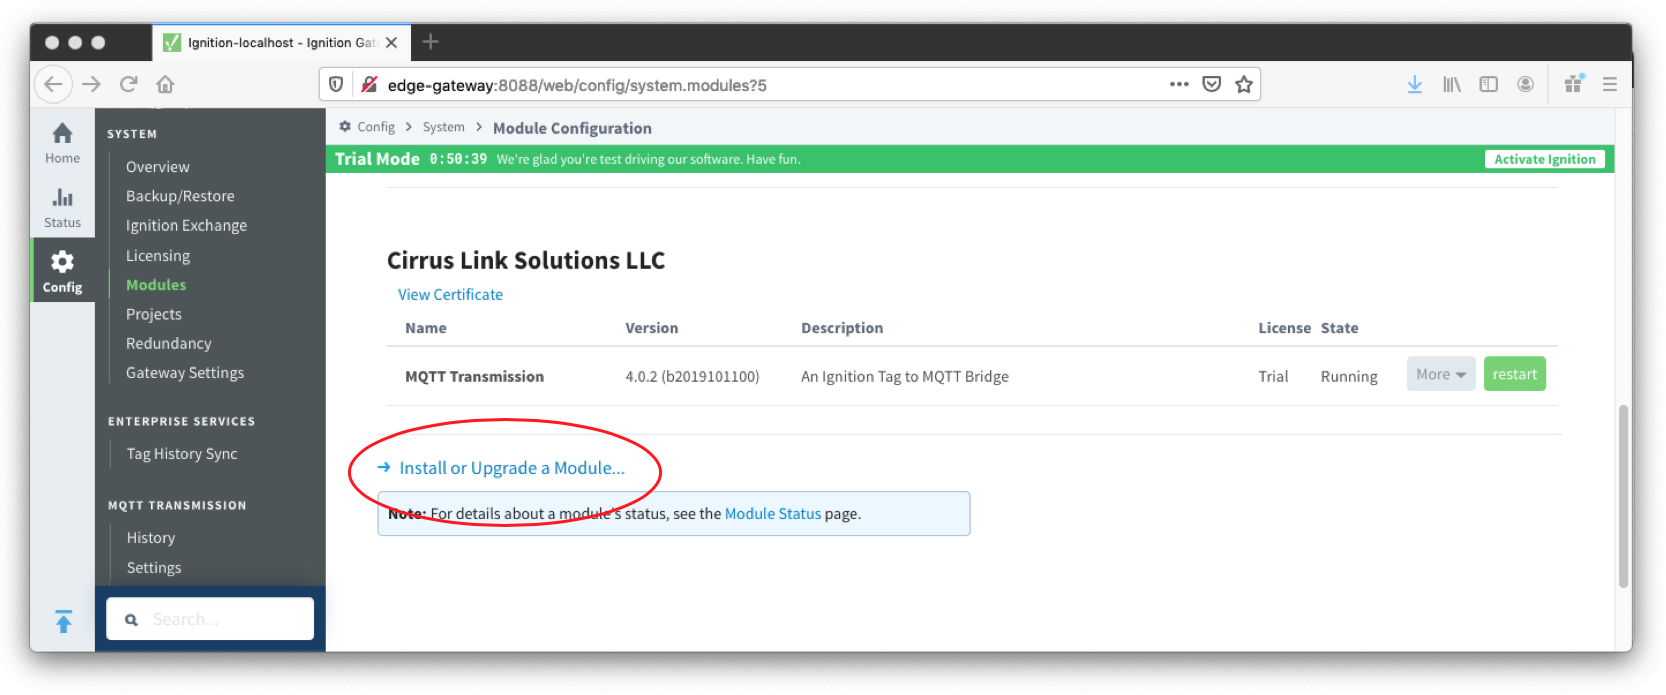This screenshot has width=1666, height=695.
Task: Click the Trial license text
Action: (x=1273, y=377)
